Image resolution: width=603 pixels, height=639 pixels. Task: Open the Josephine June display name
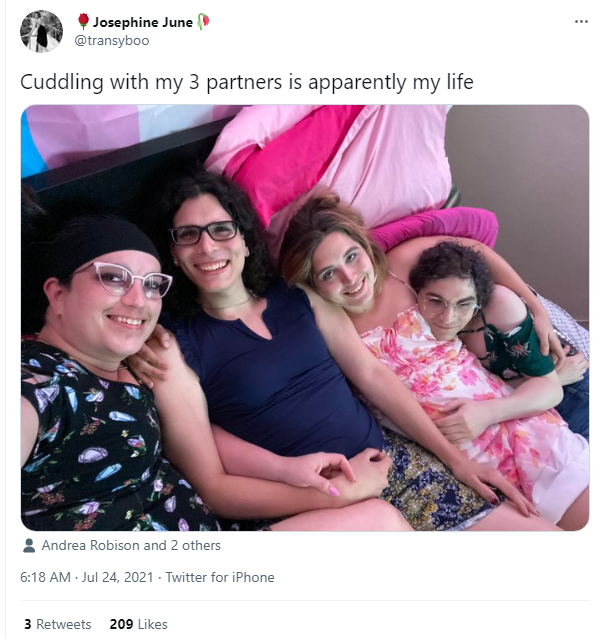pos(143,22)
